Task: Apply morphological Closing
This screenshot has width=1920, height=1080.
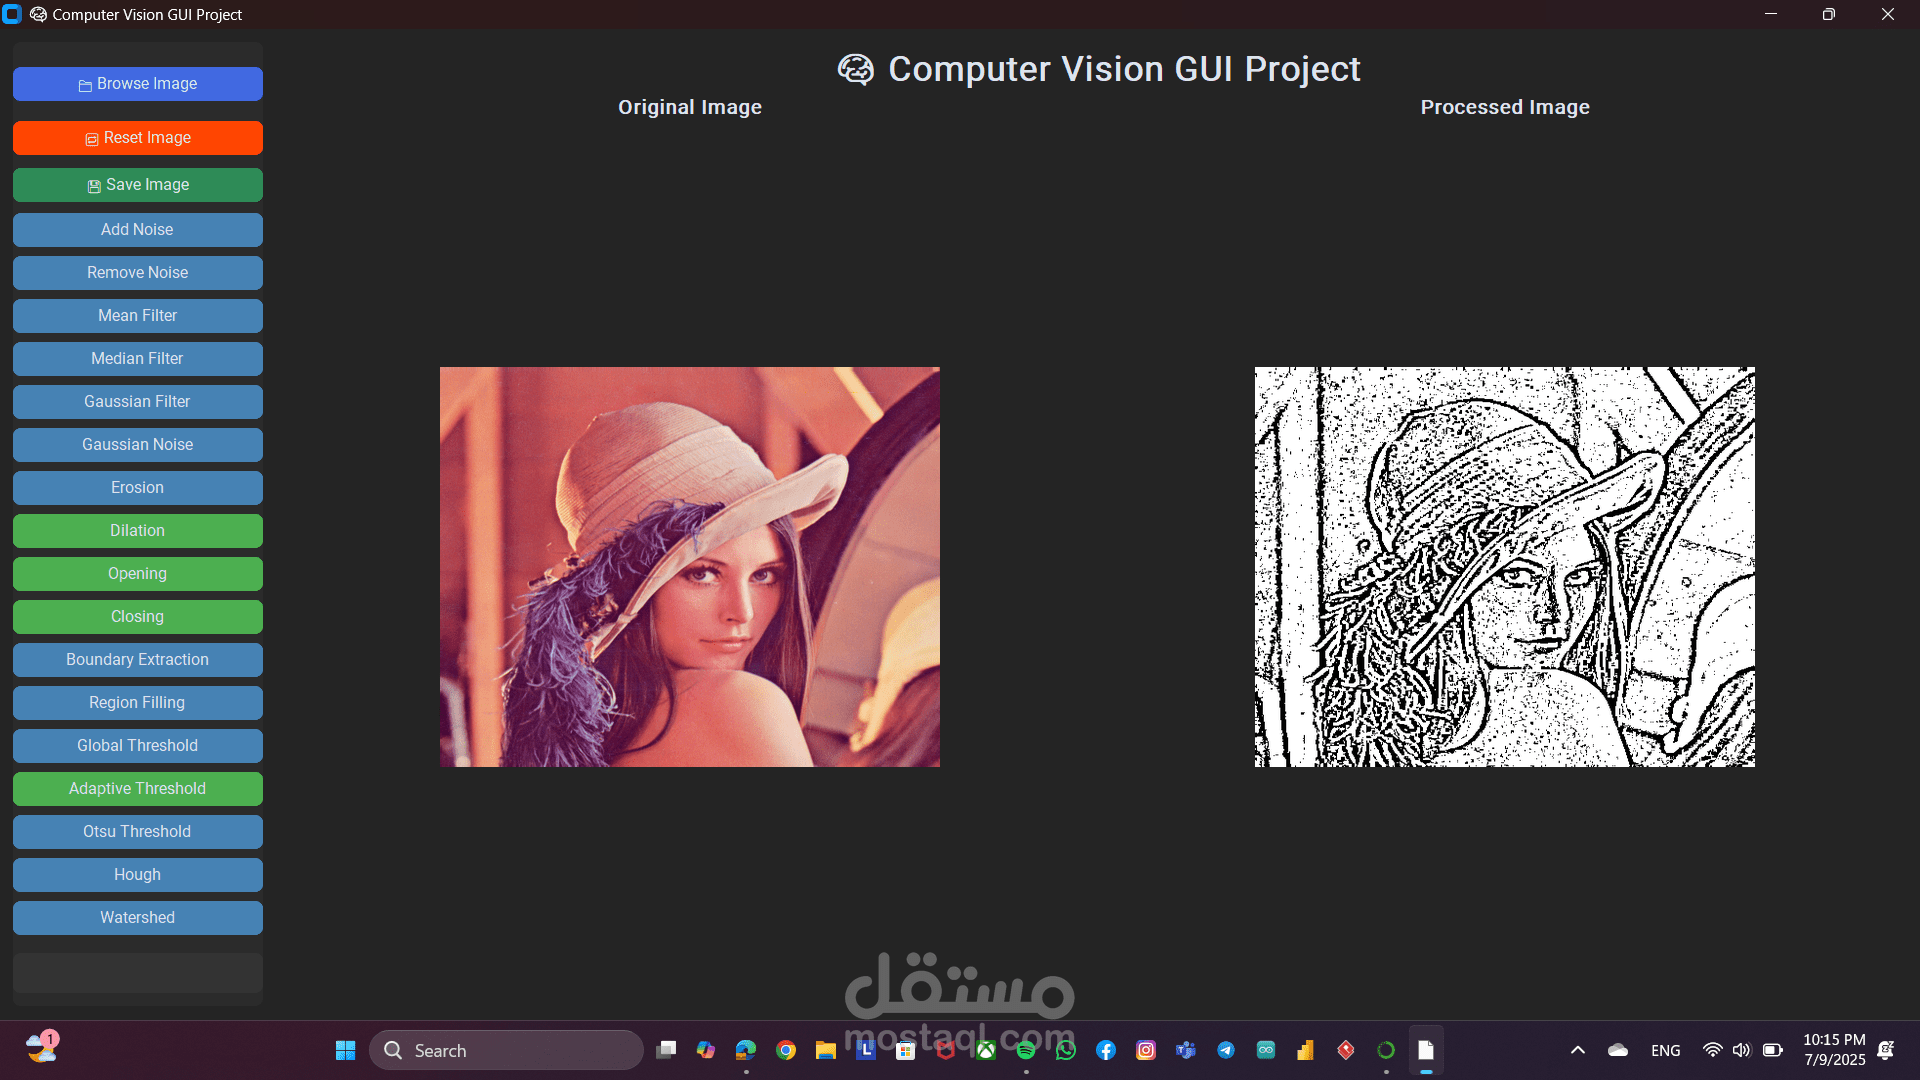Action: click(x=138, y=617)
